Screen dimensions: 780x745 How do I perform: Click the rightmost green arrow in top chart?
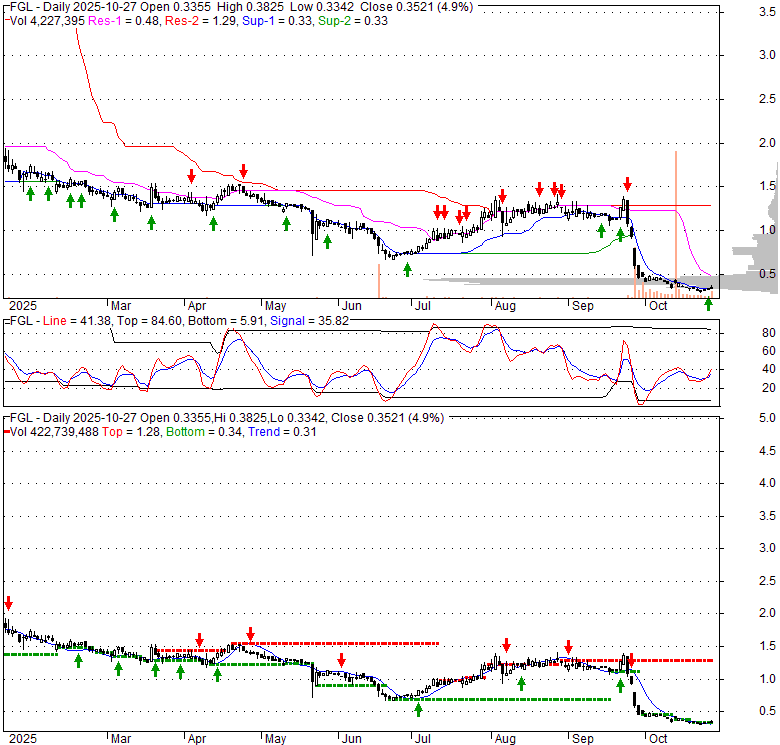708,304
